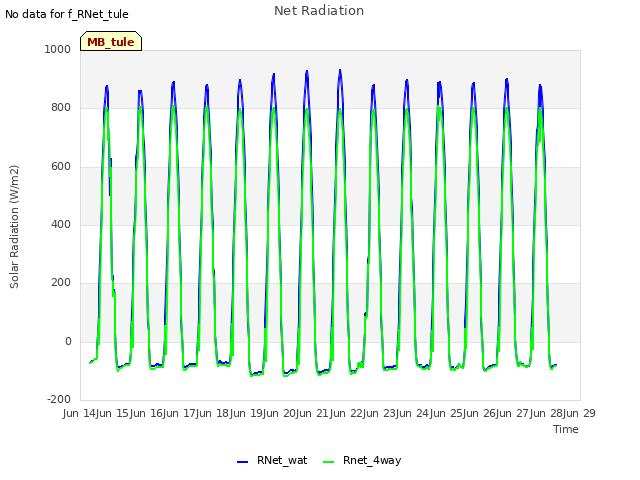The height and width of the screenshot is (480, 640).
Task: Click the Jun 17 x-axis date label
Action: tap(180, 413)
